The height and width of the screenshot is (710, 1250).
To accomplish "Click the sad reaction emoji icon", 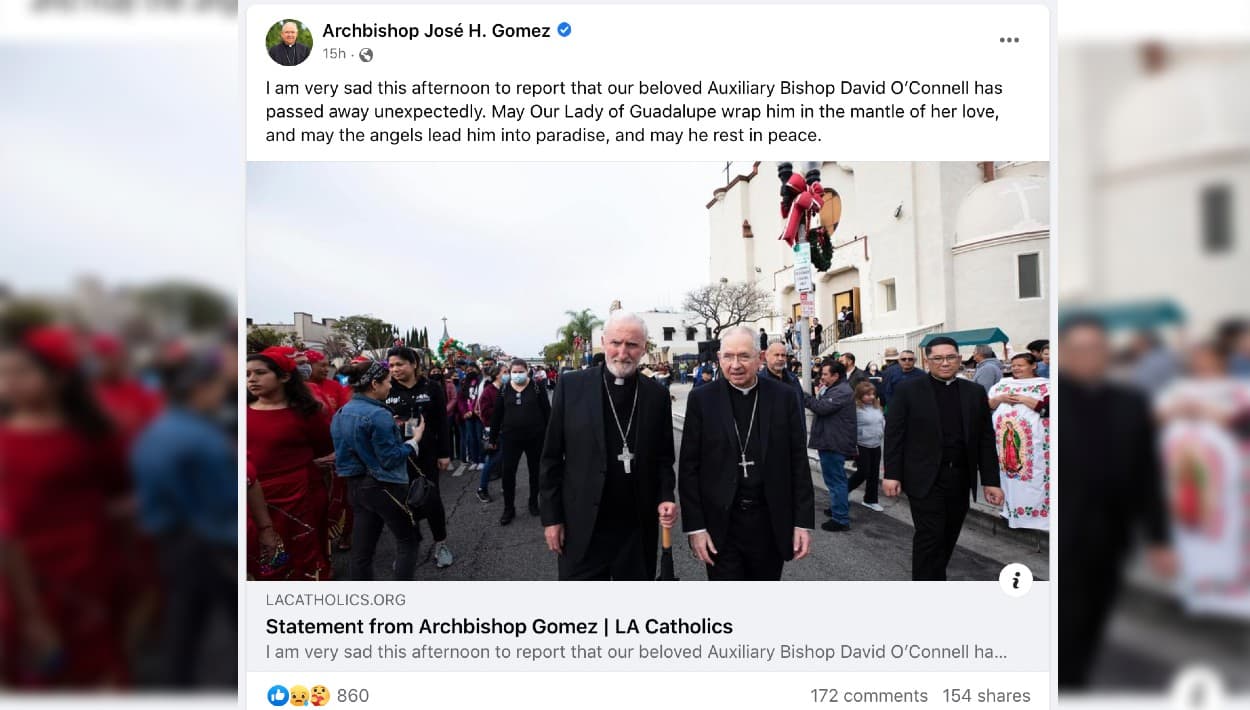I will [298, 695].
